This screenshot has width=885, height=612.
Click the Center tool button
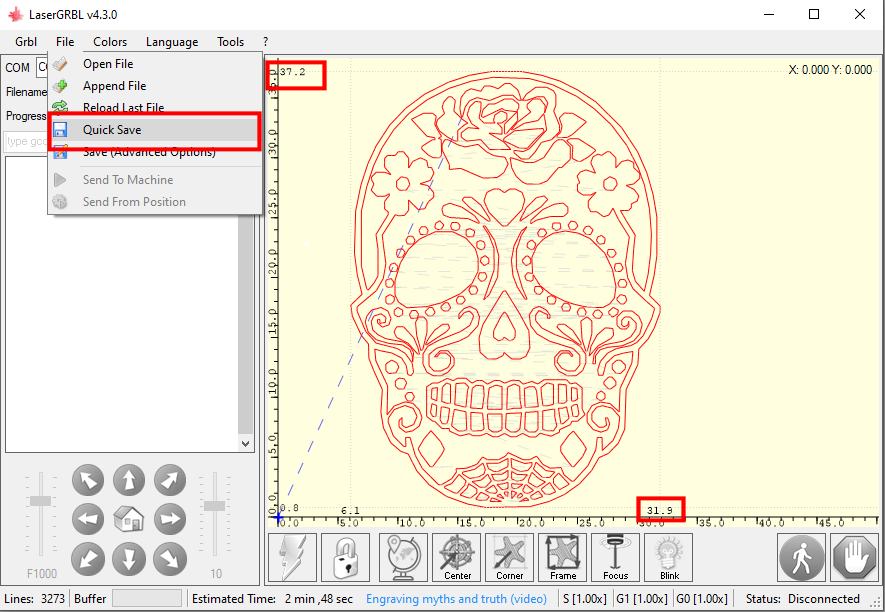[457, 557]
